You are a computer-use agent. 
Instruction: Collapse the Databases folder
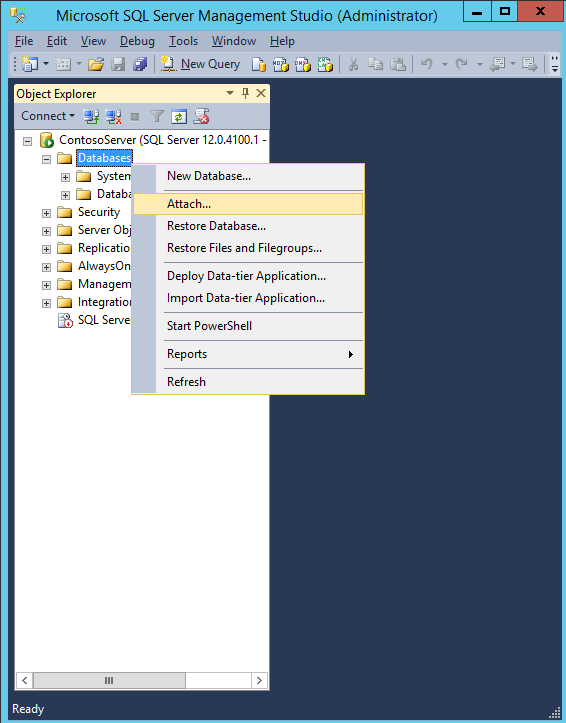[x=46, y=159]
